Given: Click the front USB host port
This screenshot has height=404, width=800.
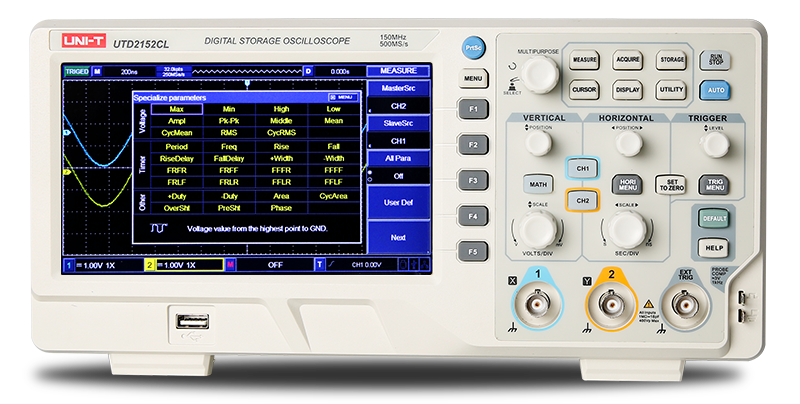Looking at the screenshot, I should (192, 321).
